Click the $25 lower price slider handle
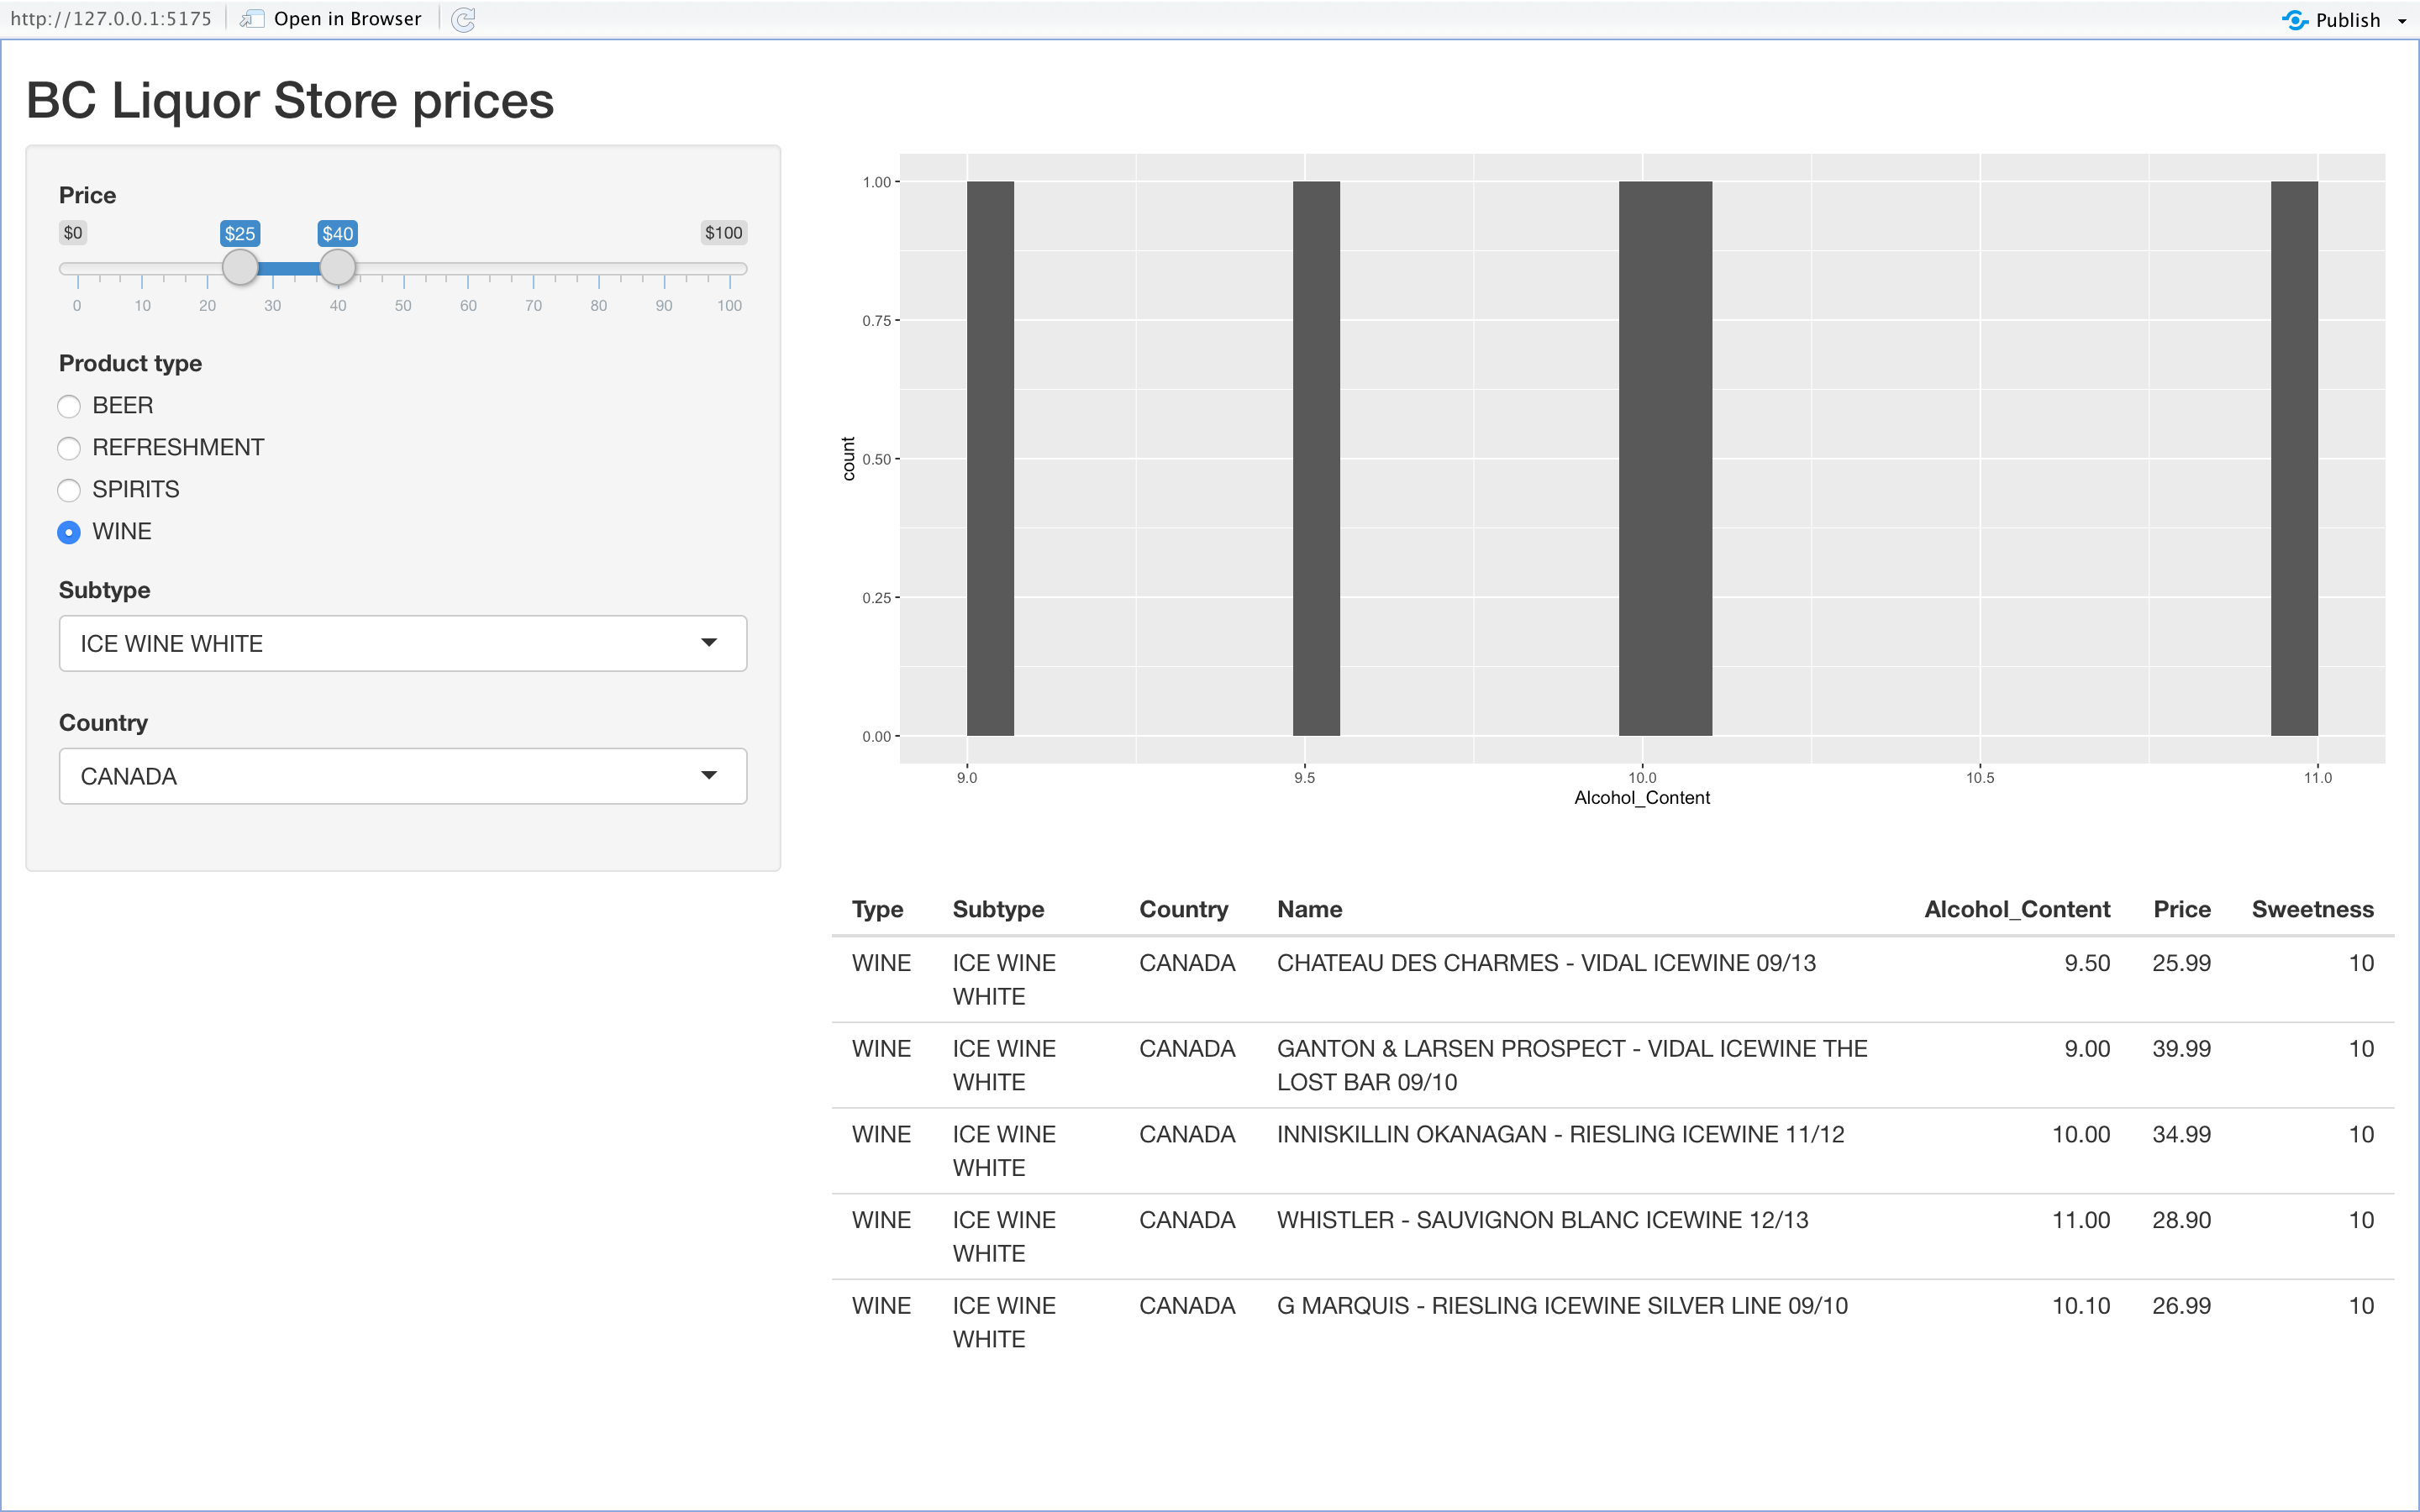2420x1512 pixels. (240, 267)
